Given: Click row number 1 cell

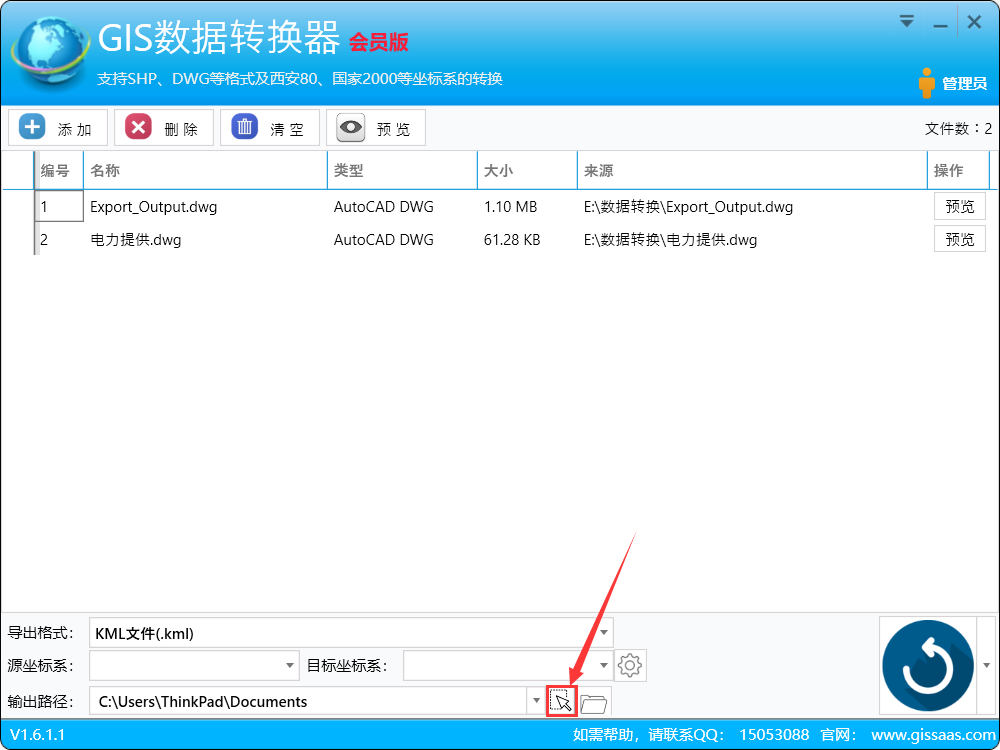Looking at the screenshot, I should [59, 206].
